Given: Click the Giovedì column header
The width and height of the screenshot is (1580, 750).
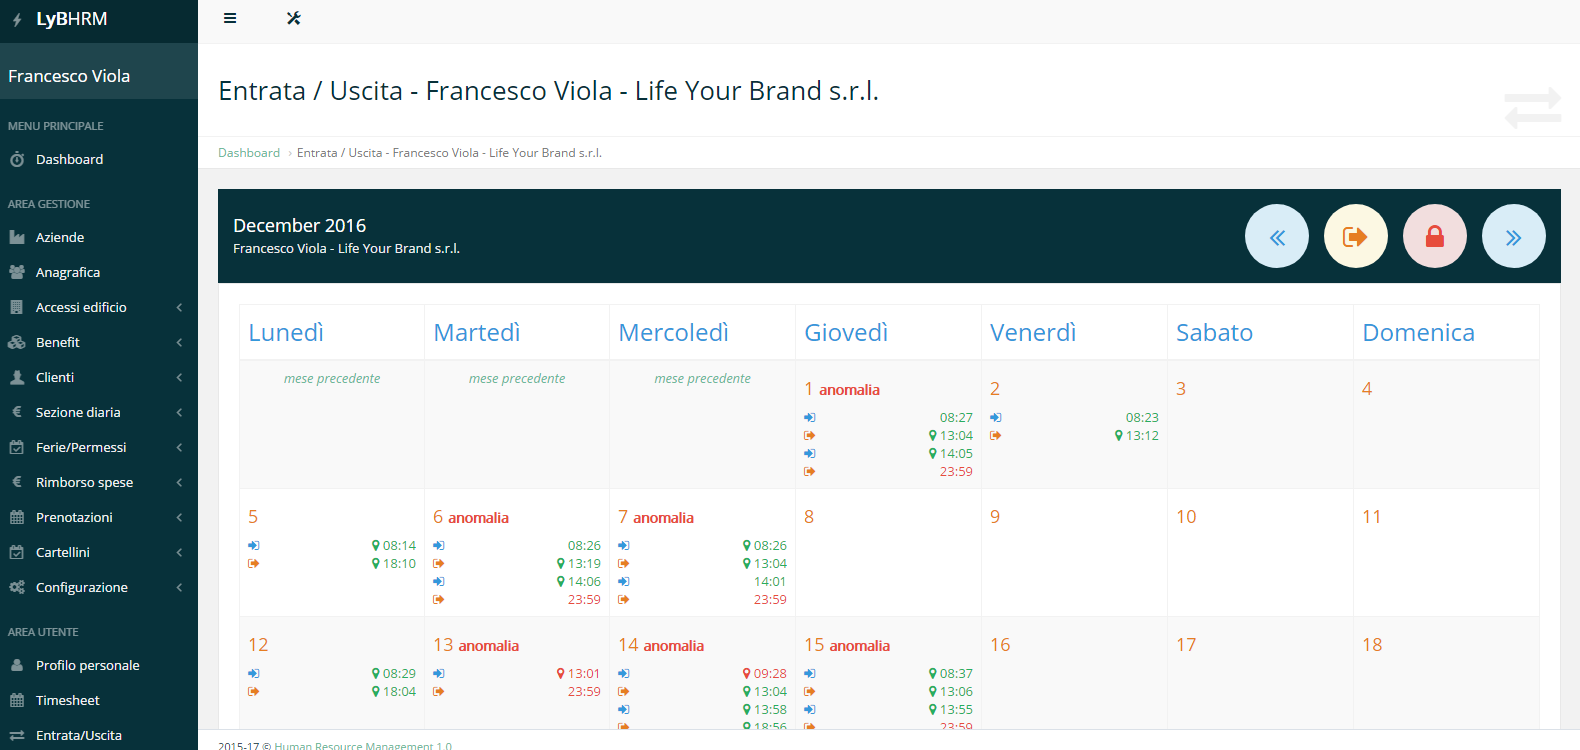Looking at the screenshot, I should pos(846,333).
